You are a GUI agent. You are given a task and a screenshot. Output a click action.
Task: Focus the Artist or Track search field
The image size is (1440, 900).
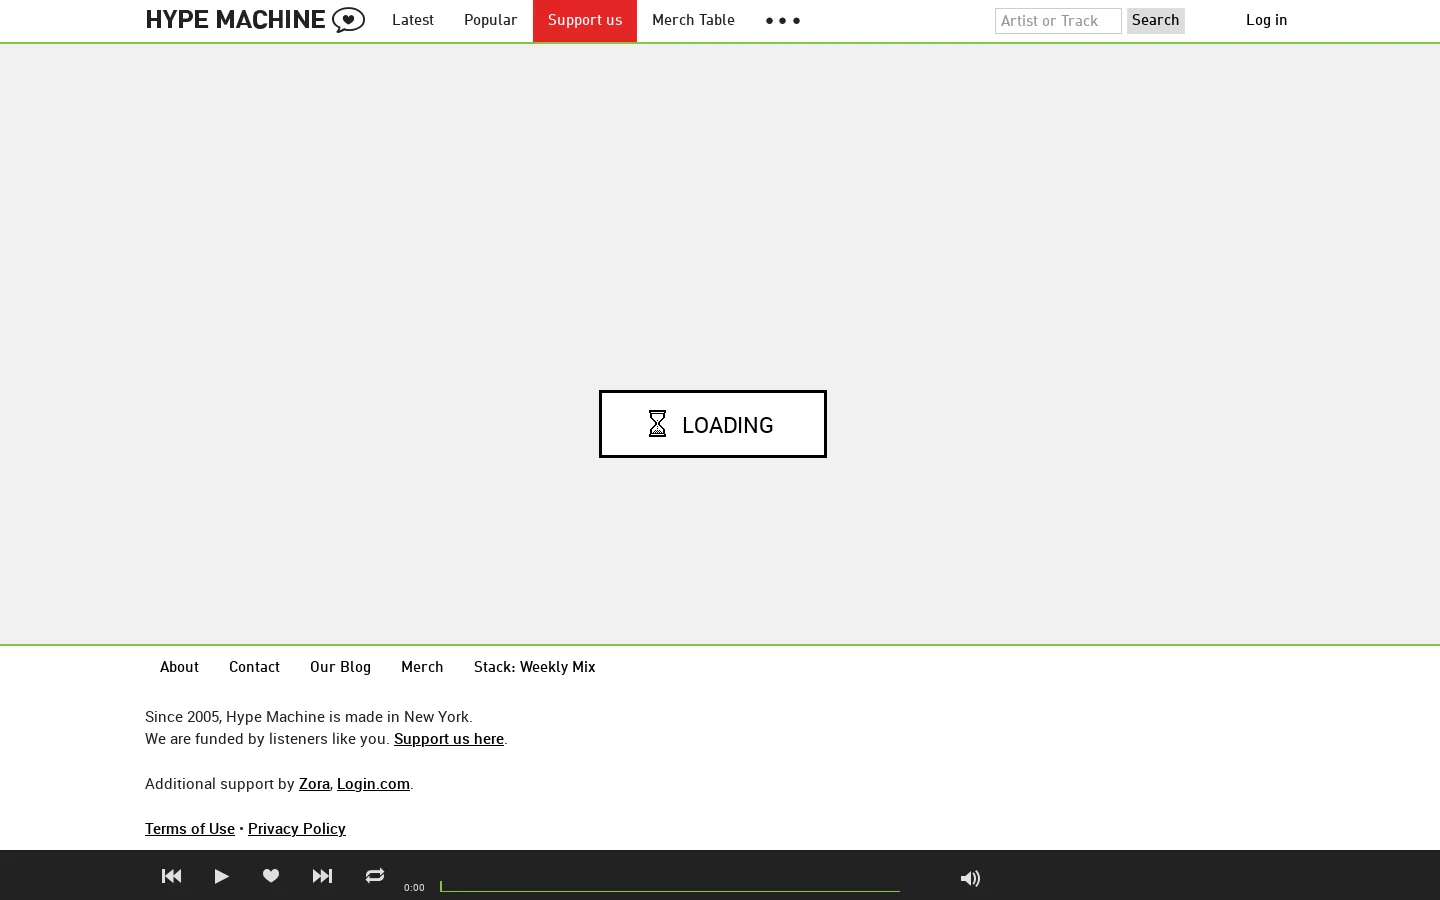[x=1058, y=21]
